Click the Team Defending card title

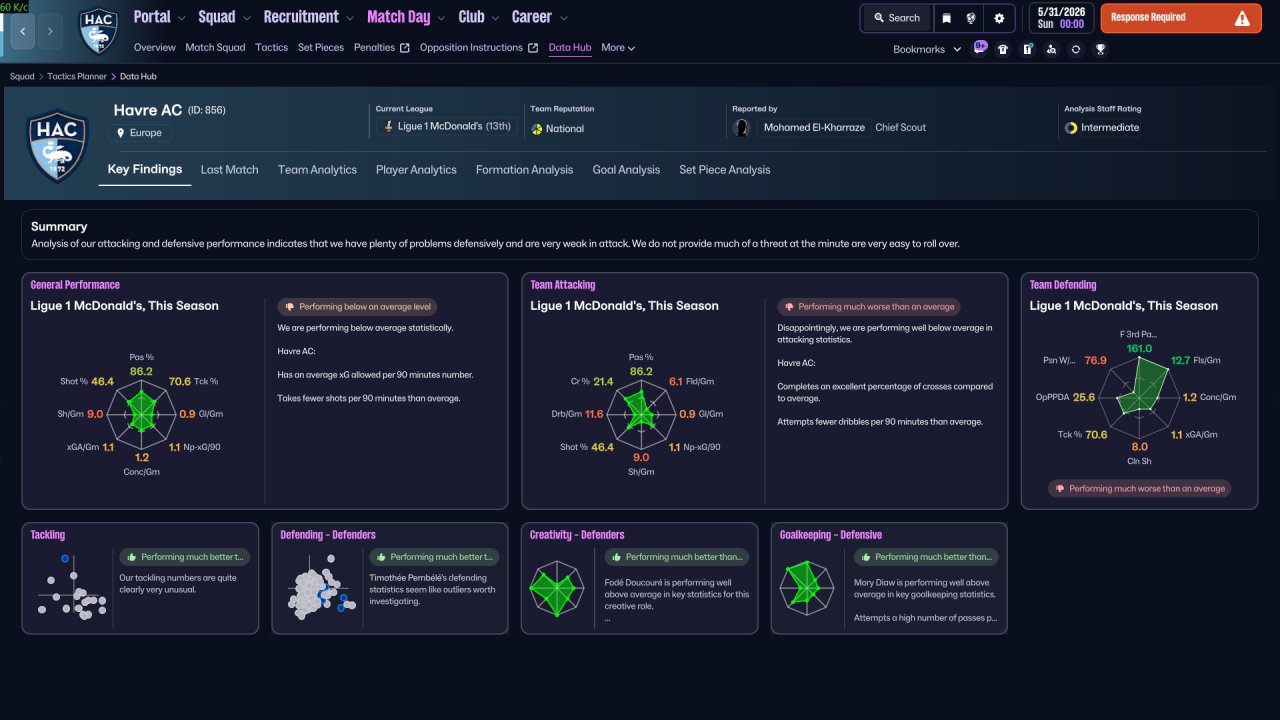coord(1063,285)
